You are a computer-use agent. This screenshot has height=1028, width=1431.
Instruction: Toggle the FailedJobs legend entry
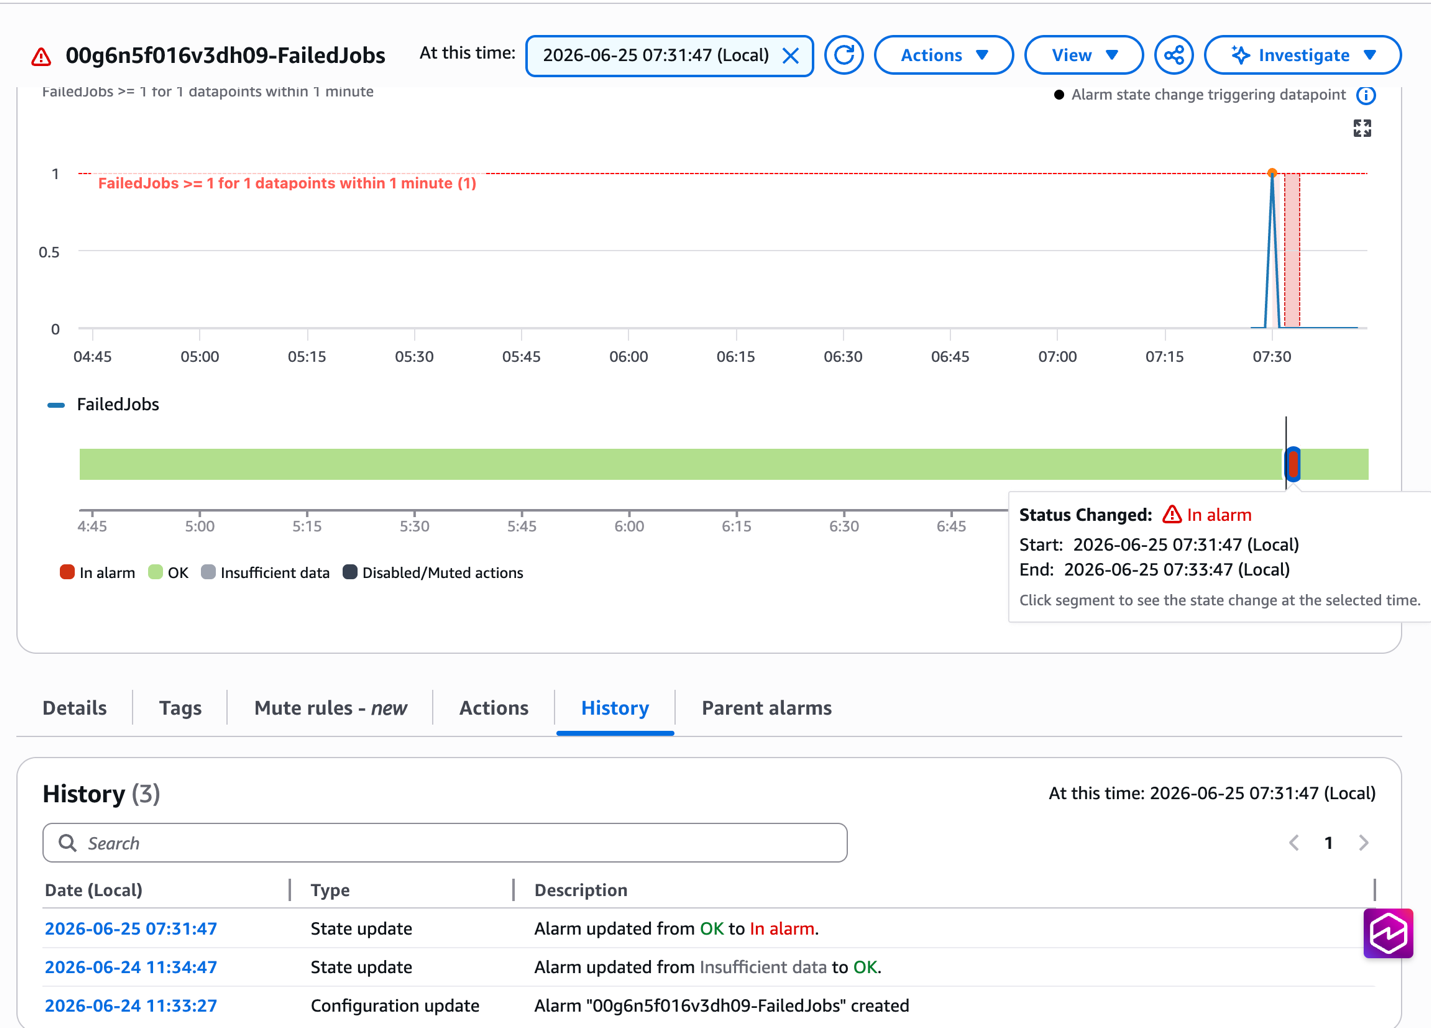tap(103, 405)
